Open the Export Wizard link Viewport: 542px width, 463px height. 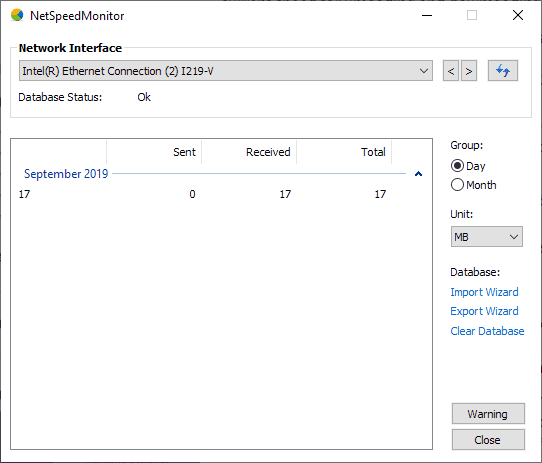[484, 311]
